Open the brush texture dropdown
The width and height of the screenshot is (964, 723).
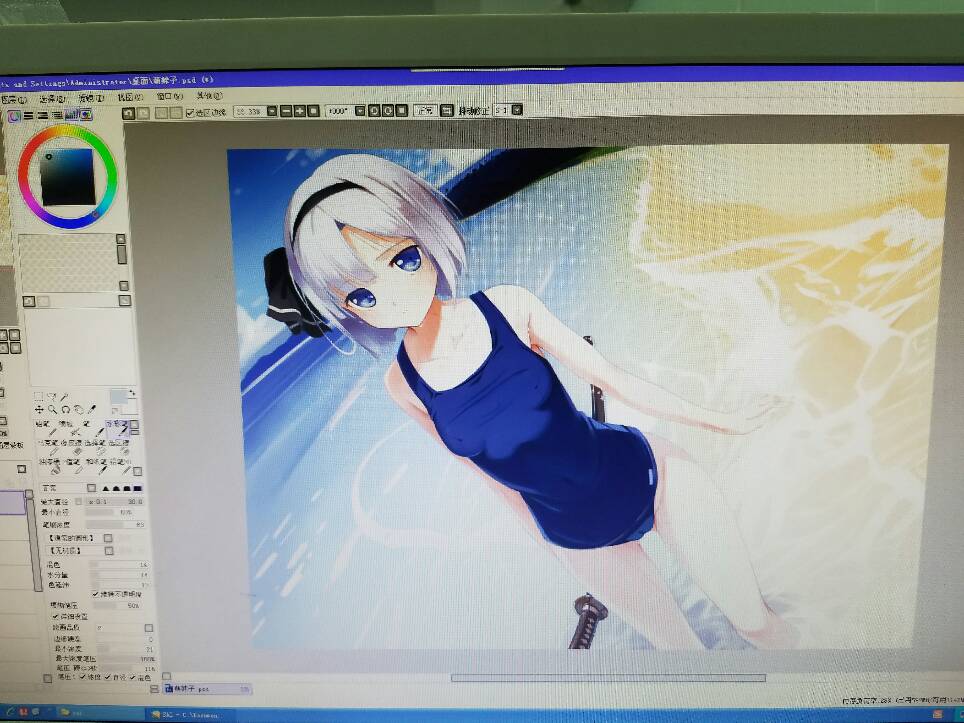coord(109,550)
